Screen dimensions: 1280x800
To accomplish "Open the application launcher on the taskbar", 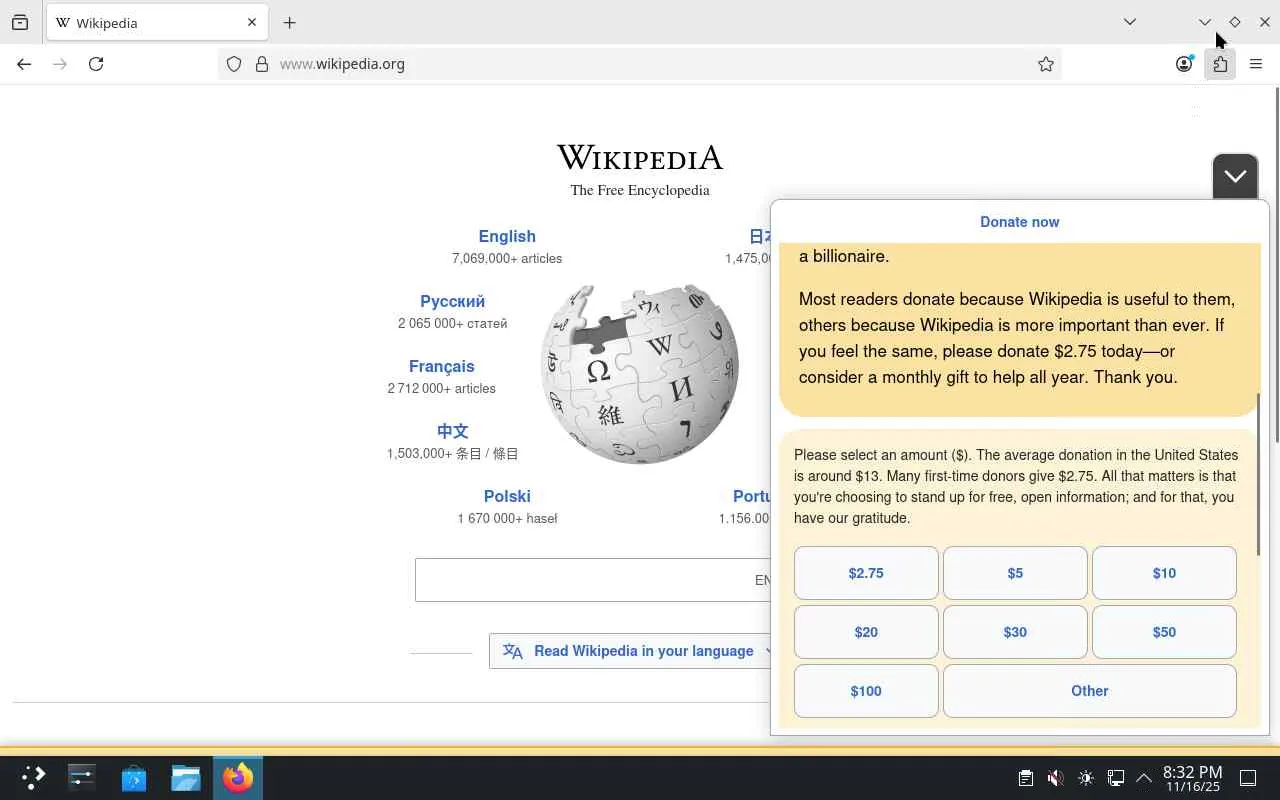I will pos(34,778).
